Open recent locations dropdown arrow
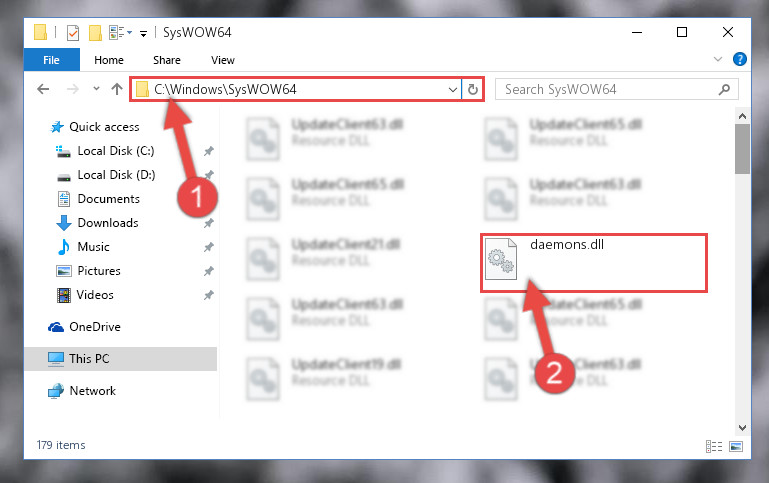Image resolution: width=769 pixels, height=483 pixels. pyautogui.click(x=96, y=89)
